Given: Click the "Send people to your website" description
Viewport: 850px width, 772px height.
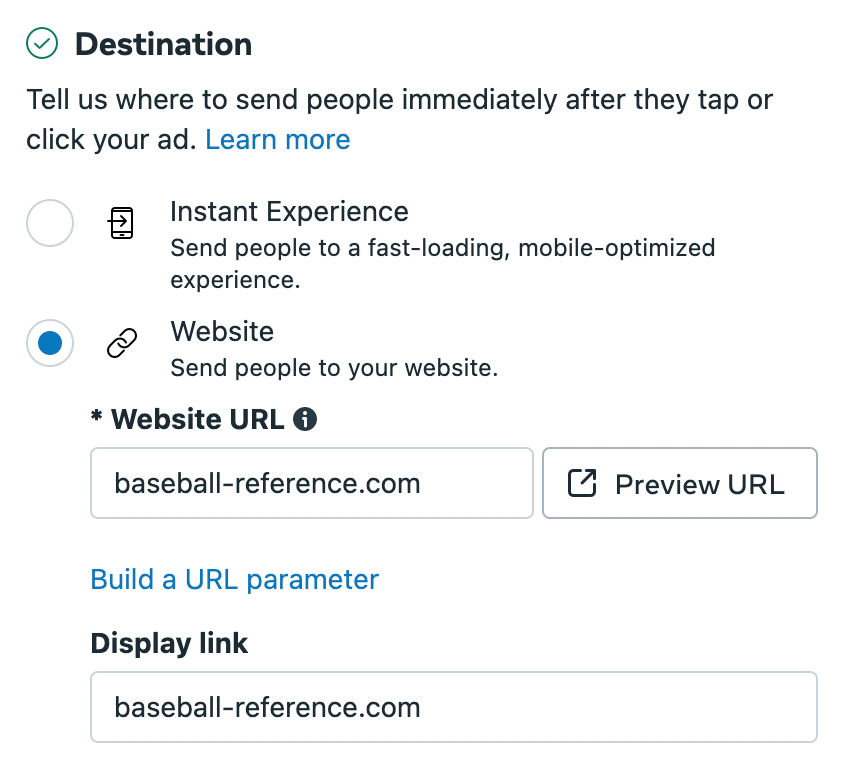Looking at the screenshot, I should click(334, 367).
